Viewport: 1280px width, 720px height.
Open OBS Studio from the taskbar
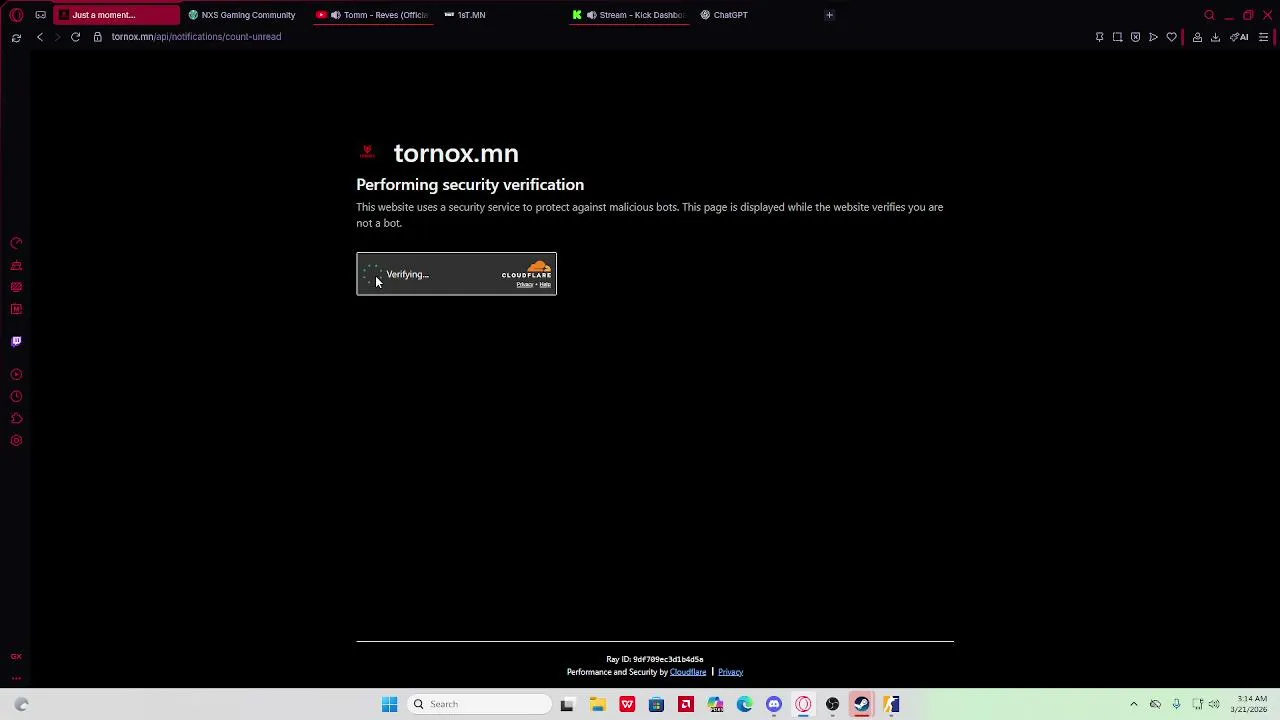tap(832, 704)
